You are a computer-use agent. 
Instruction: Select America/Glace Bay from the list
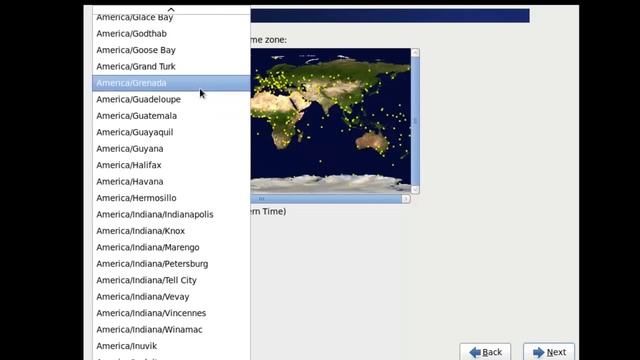(x=171, y=18)
